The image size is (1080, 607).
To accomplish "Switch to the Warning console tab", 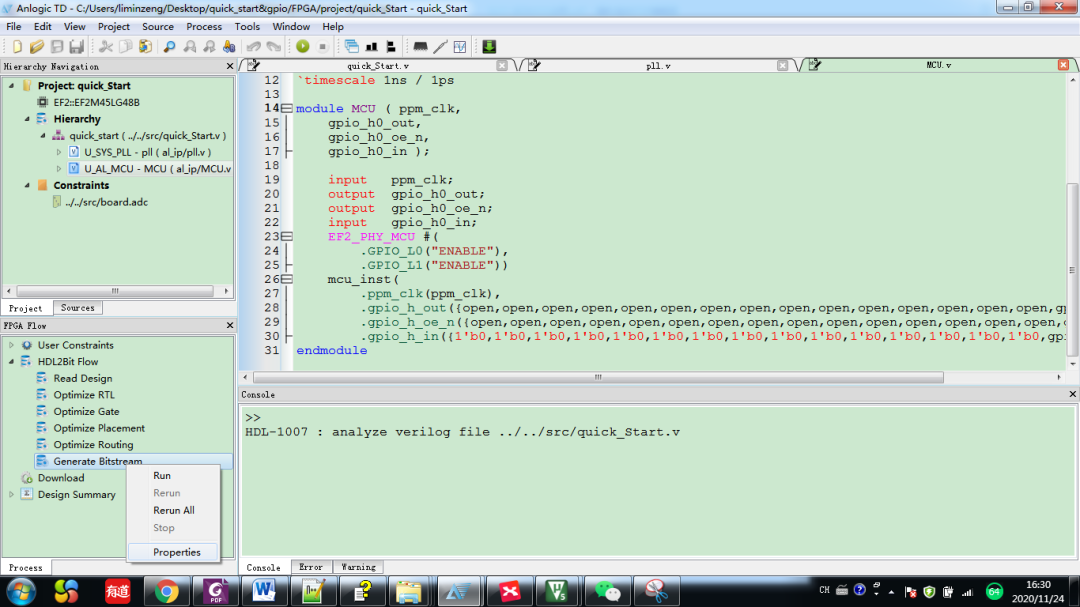I will [x=358, y=567].
